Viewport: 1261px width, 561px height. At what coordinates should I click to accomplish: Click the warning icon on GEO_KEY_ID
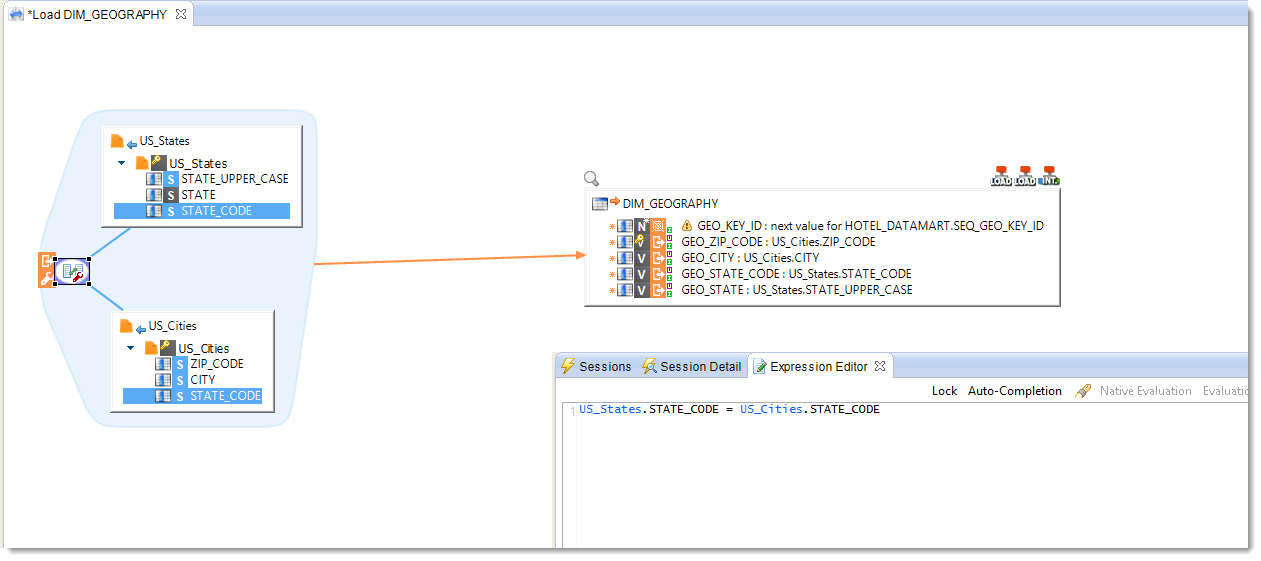coord(686,226)
